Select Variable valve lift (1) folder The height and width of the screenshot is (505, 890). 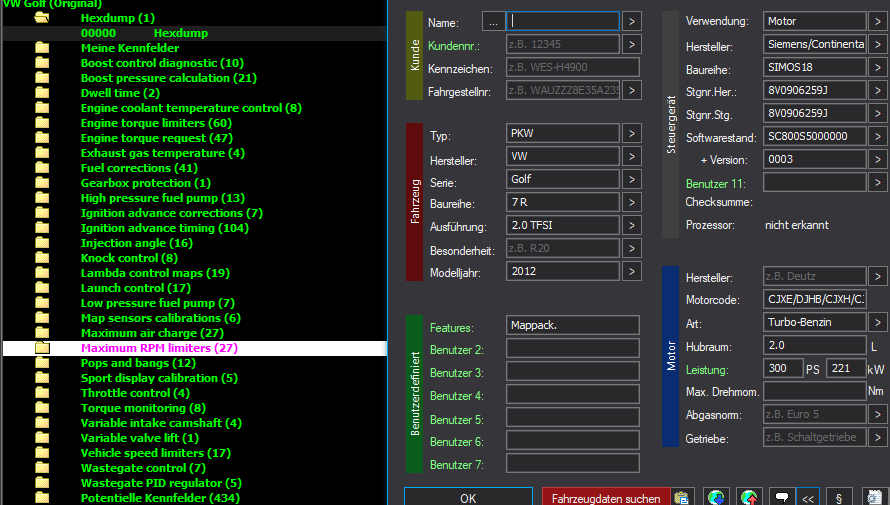(140, 438)
